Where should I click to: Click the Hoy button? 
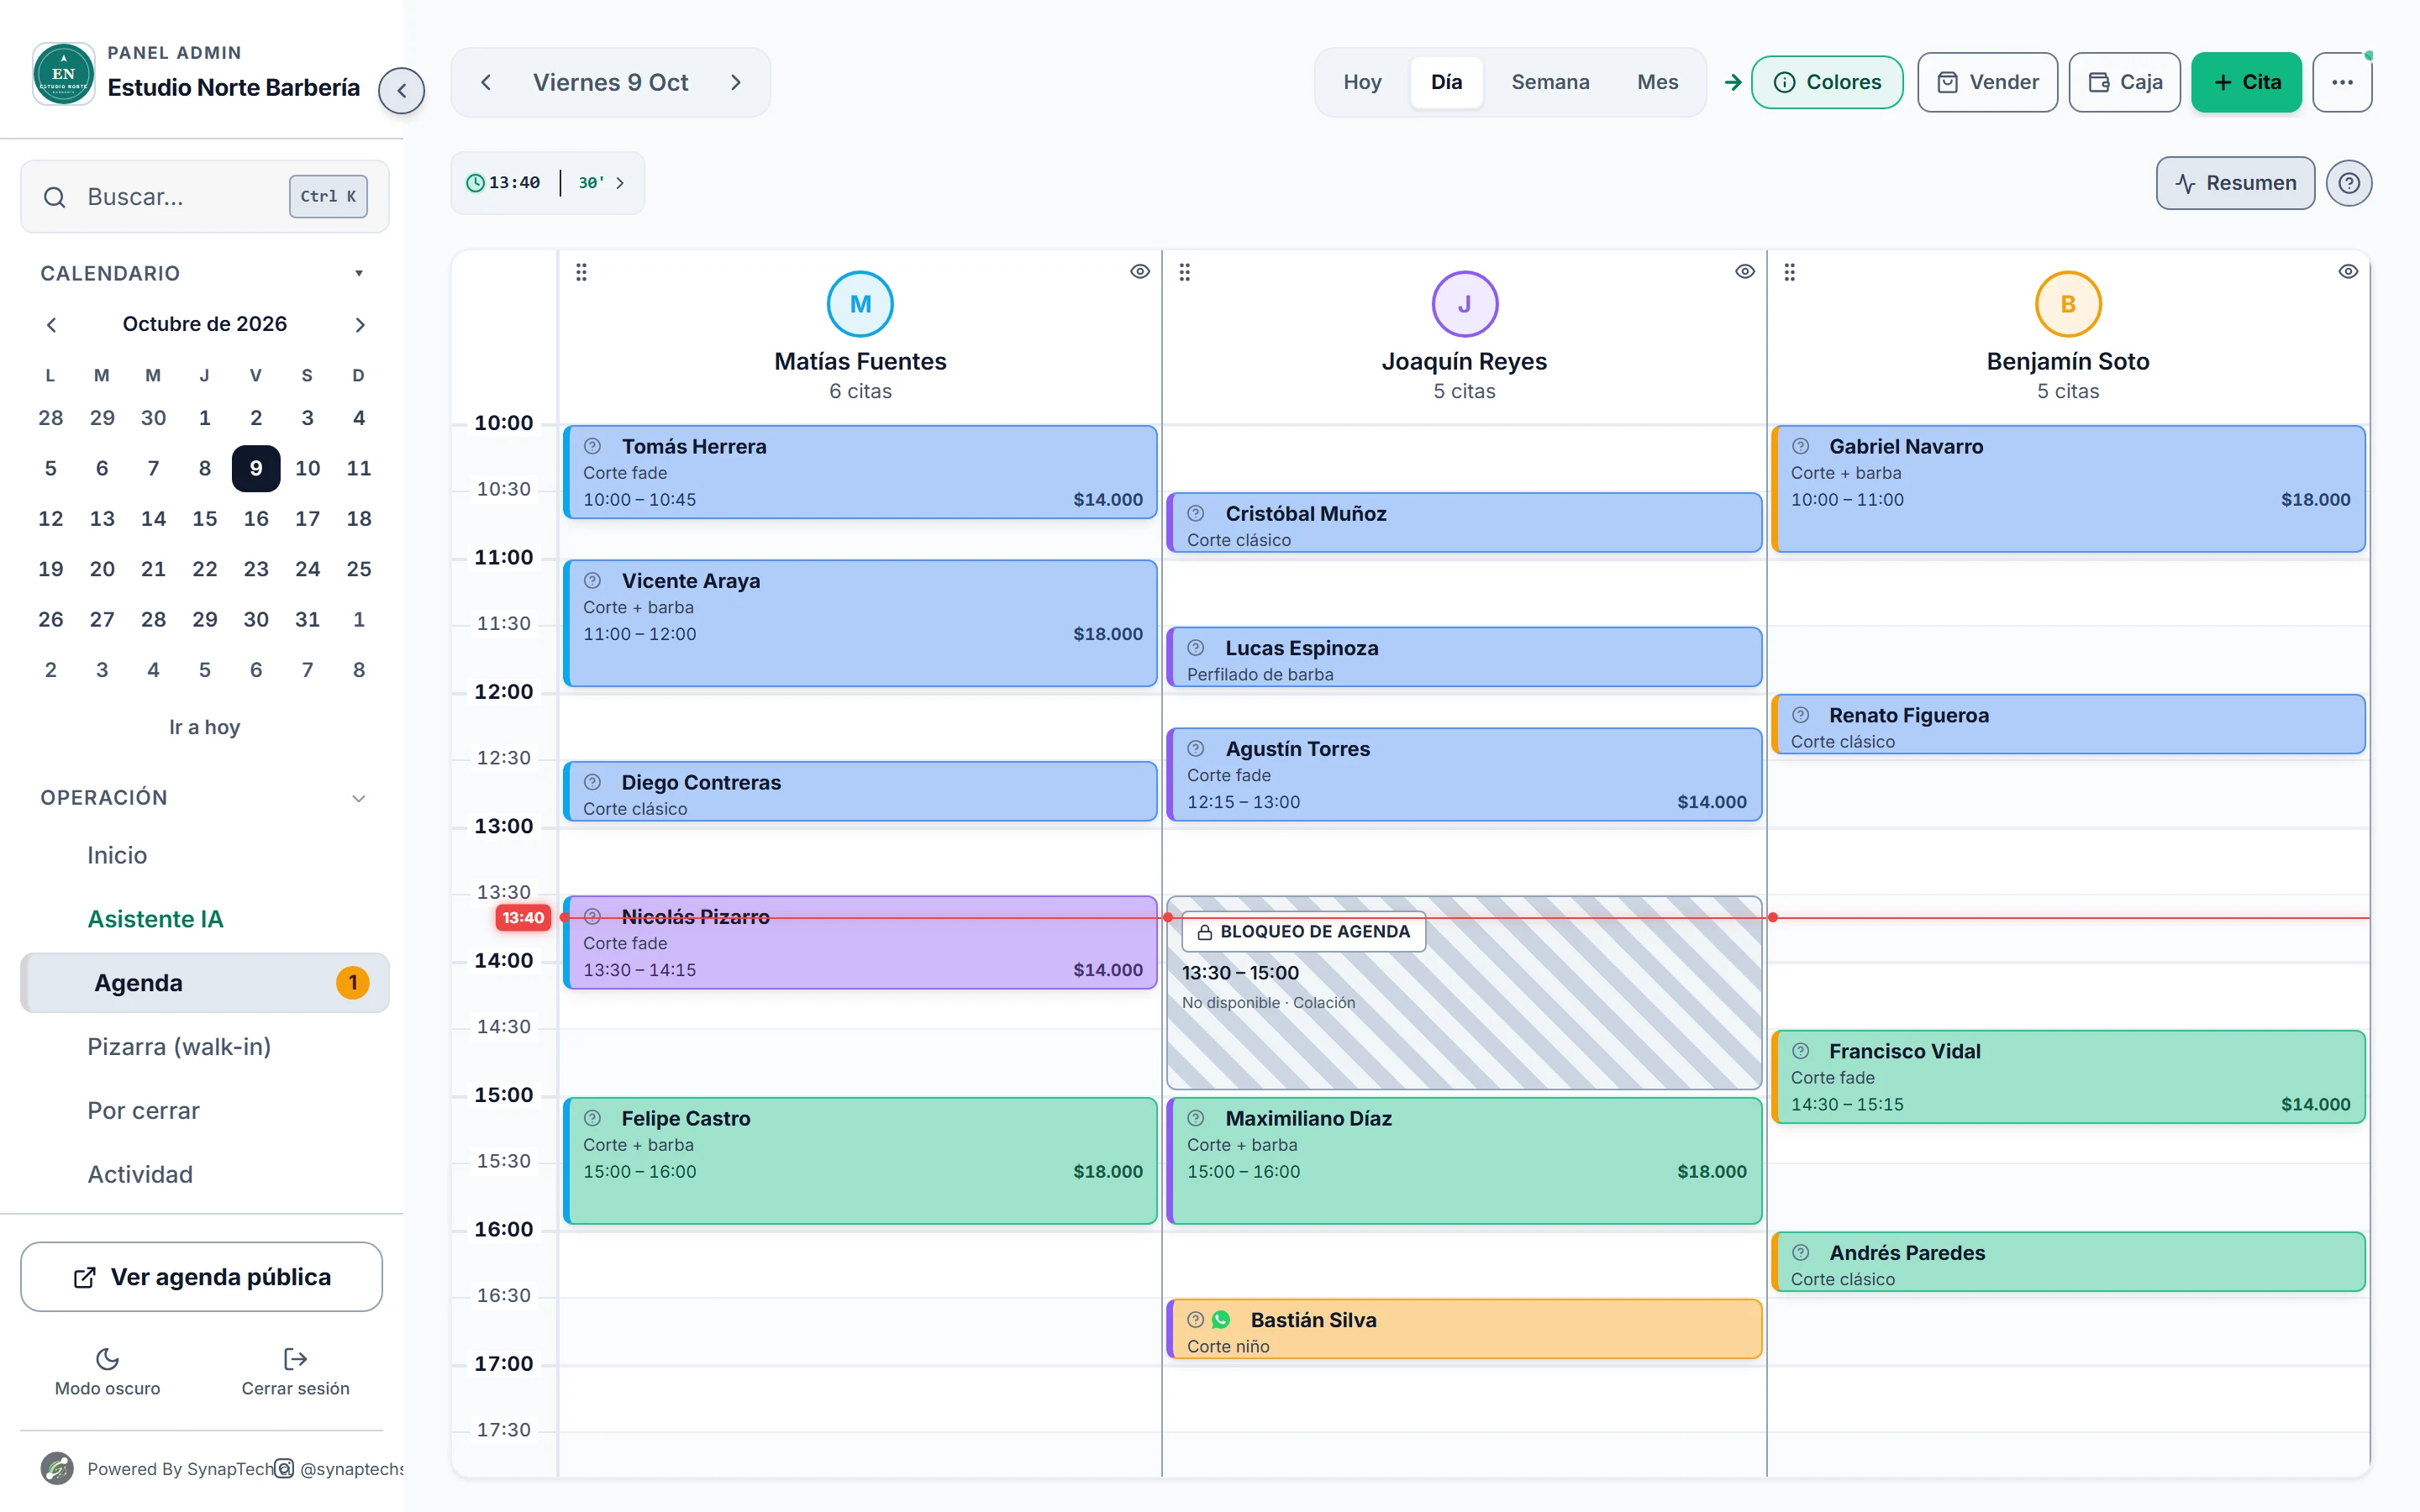click(1362, 82)
